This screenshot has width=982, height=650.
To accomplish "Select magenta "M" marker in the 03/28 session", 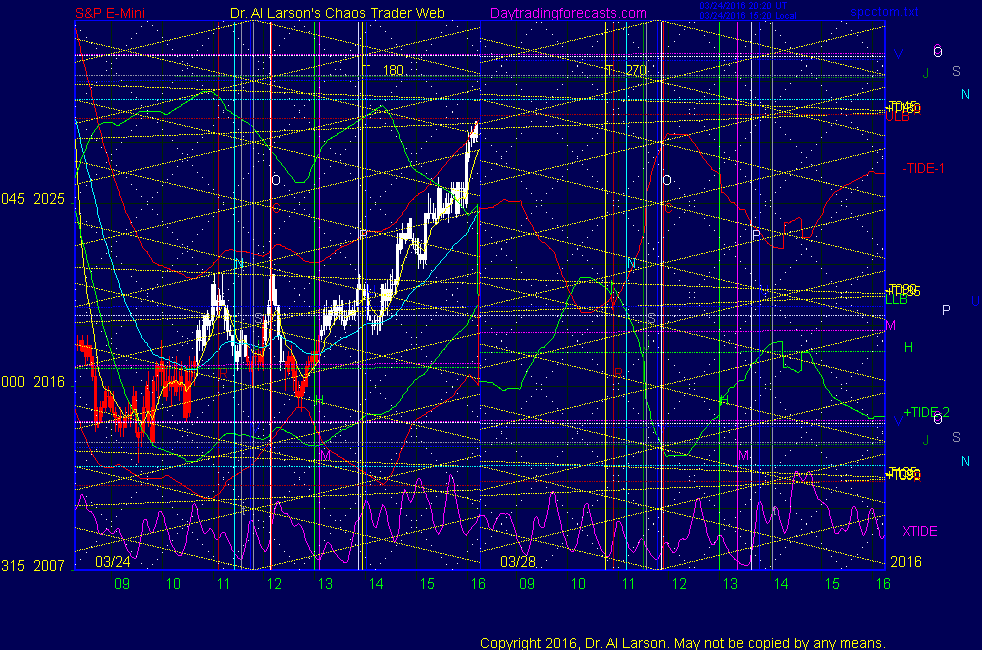I will click(743, 455).
